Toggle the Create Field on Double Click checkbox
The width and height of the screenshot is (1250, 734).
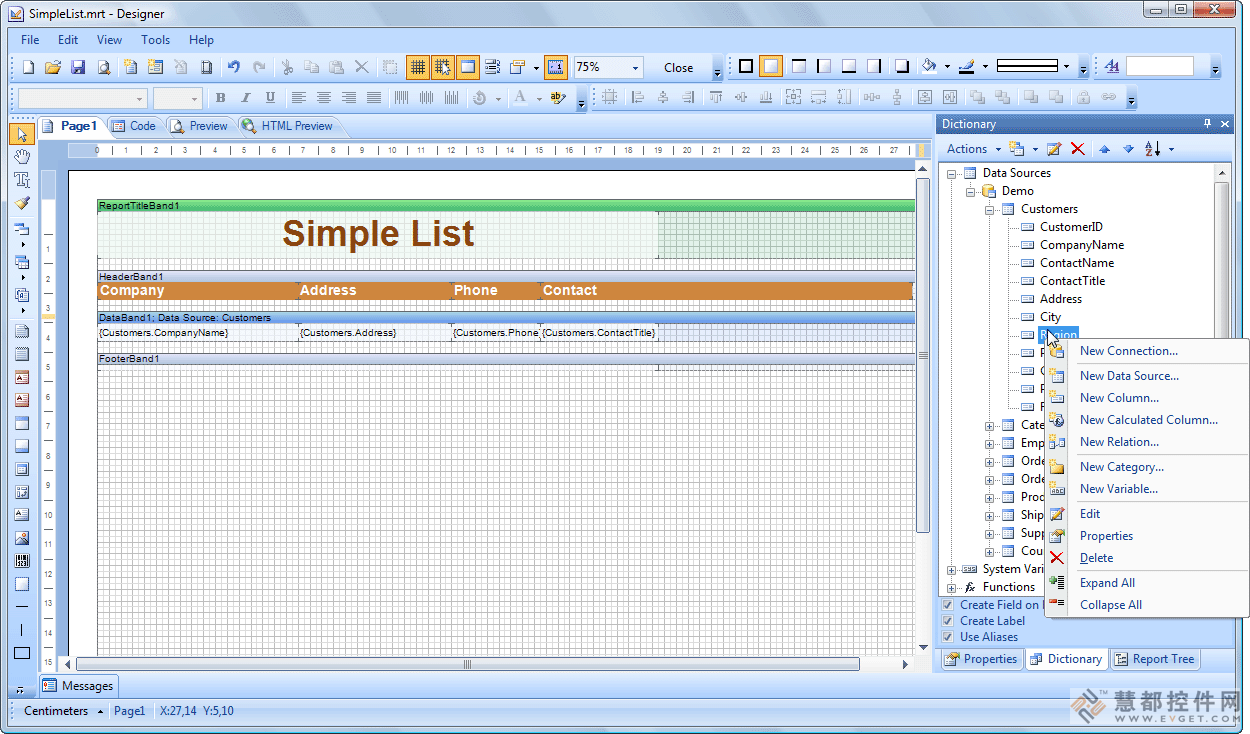948,605
